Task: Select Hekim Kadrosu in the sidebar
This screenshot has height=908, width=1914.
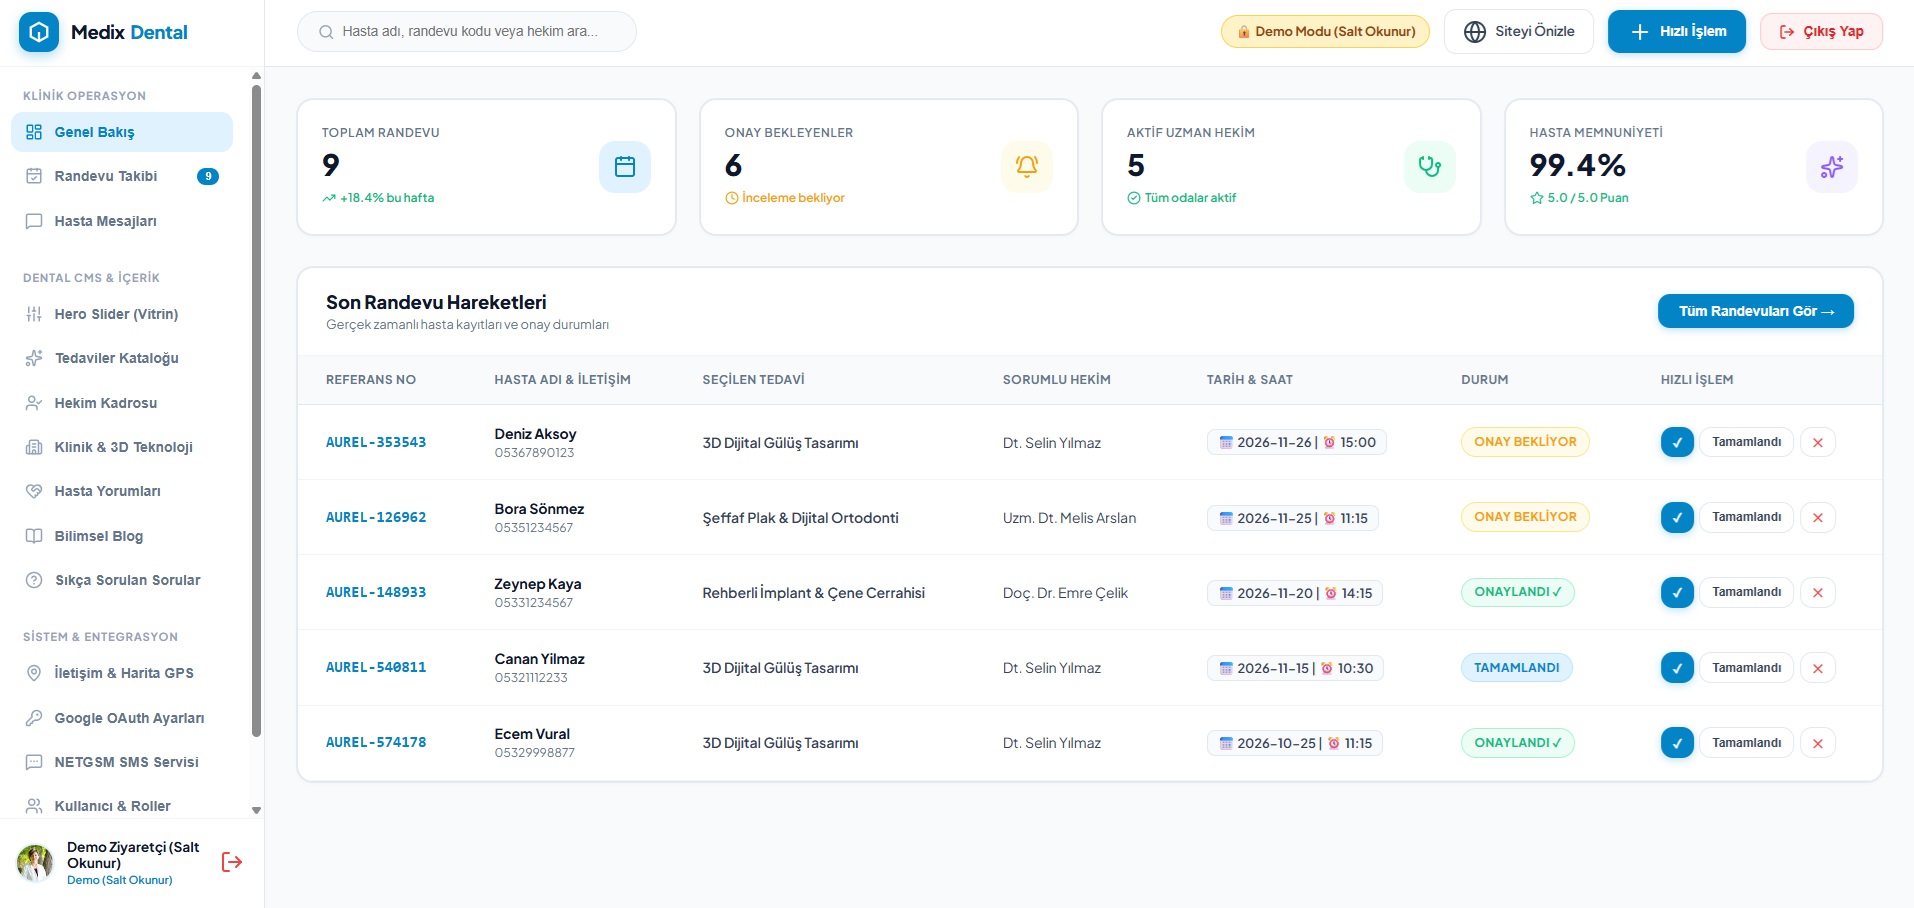Action: (122, 403)
